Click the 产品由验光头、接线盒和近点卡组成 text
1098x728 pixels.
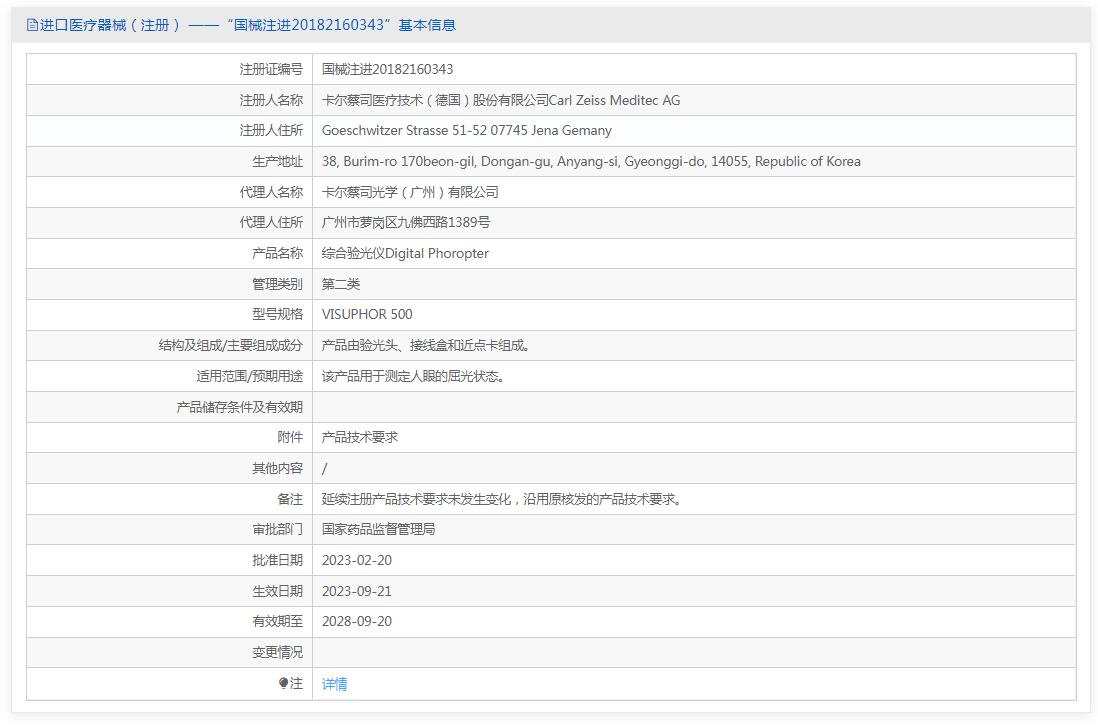[x=426, y=345]
